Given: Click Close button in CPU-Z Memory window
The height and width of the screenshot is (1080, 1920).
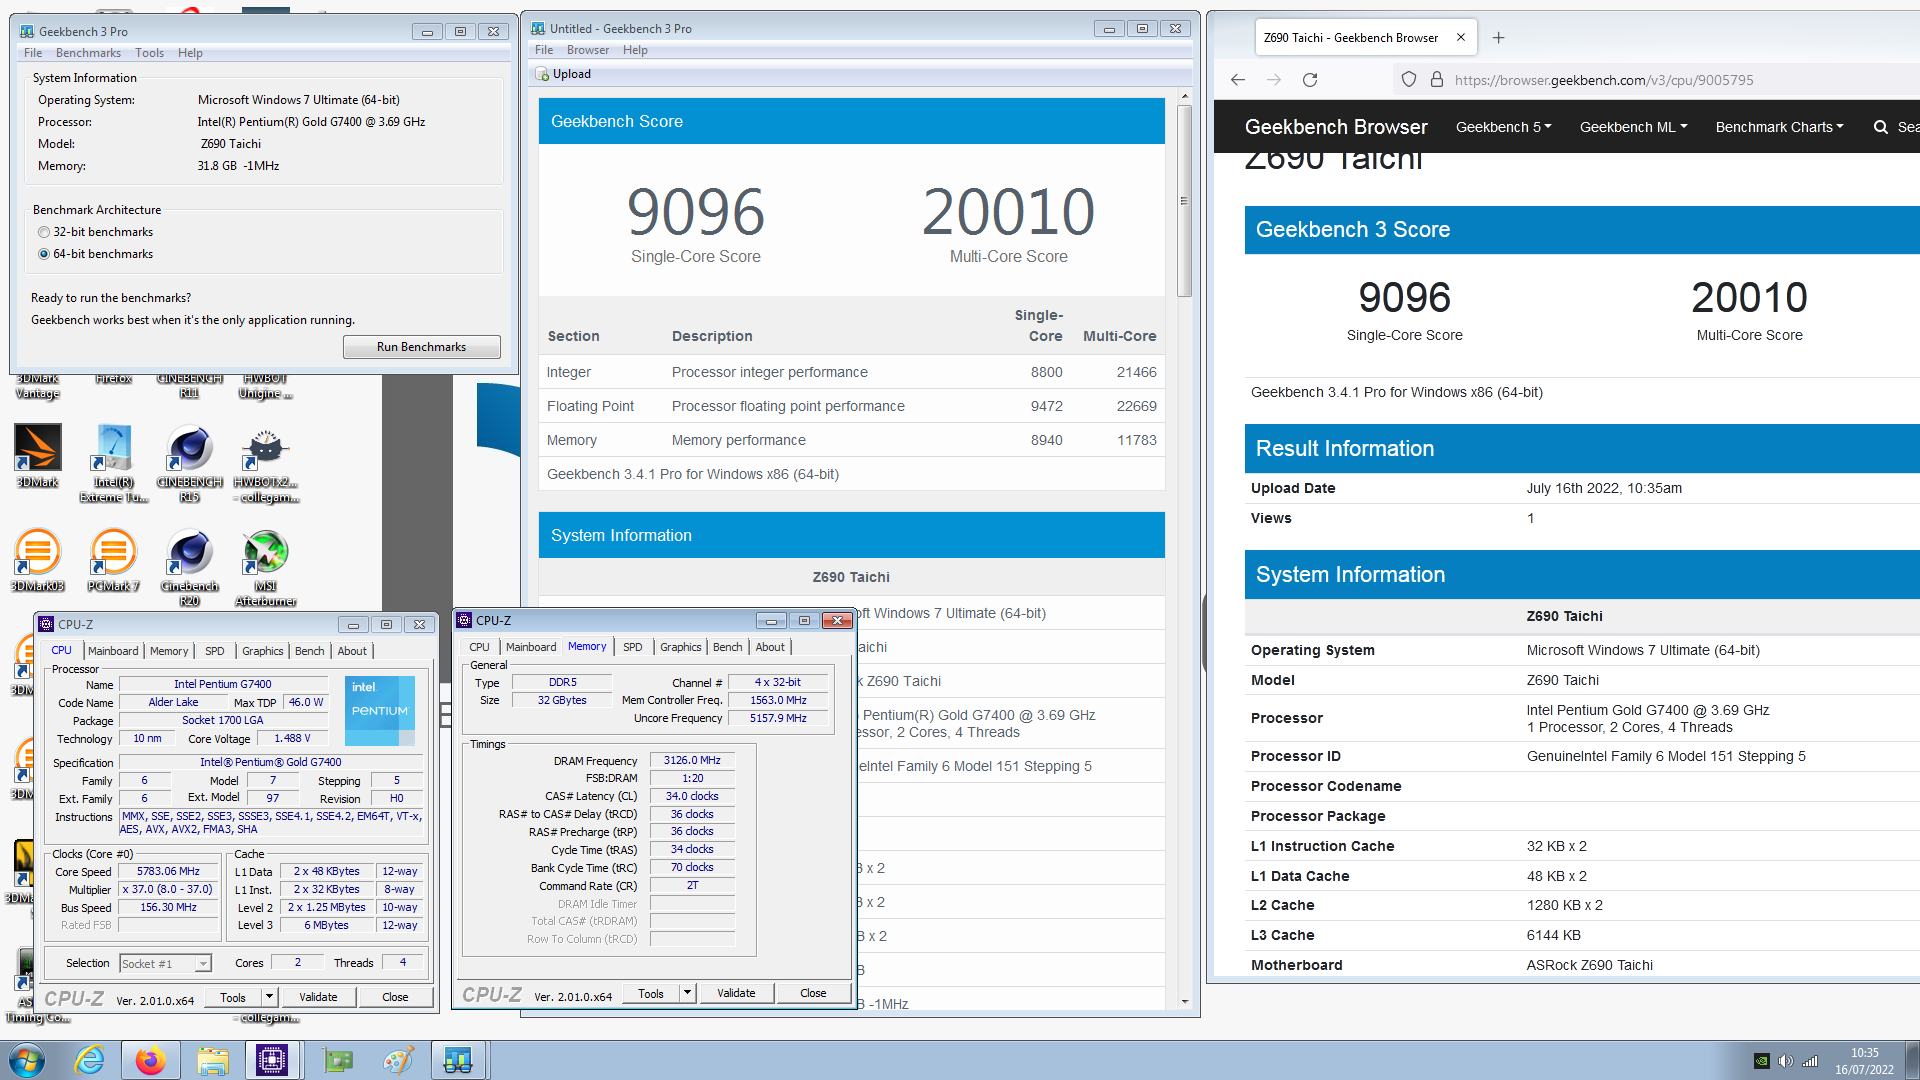Looking at the screenshot, I should [x=813, y=993].
